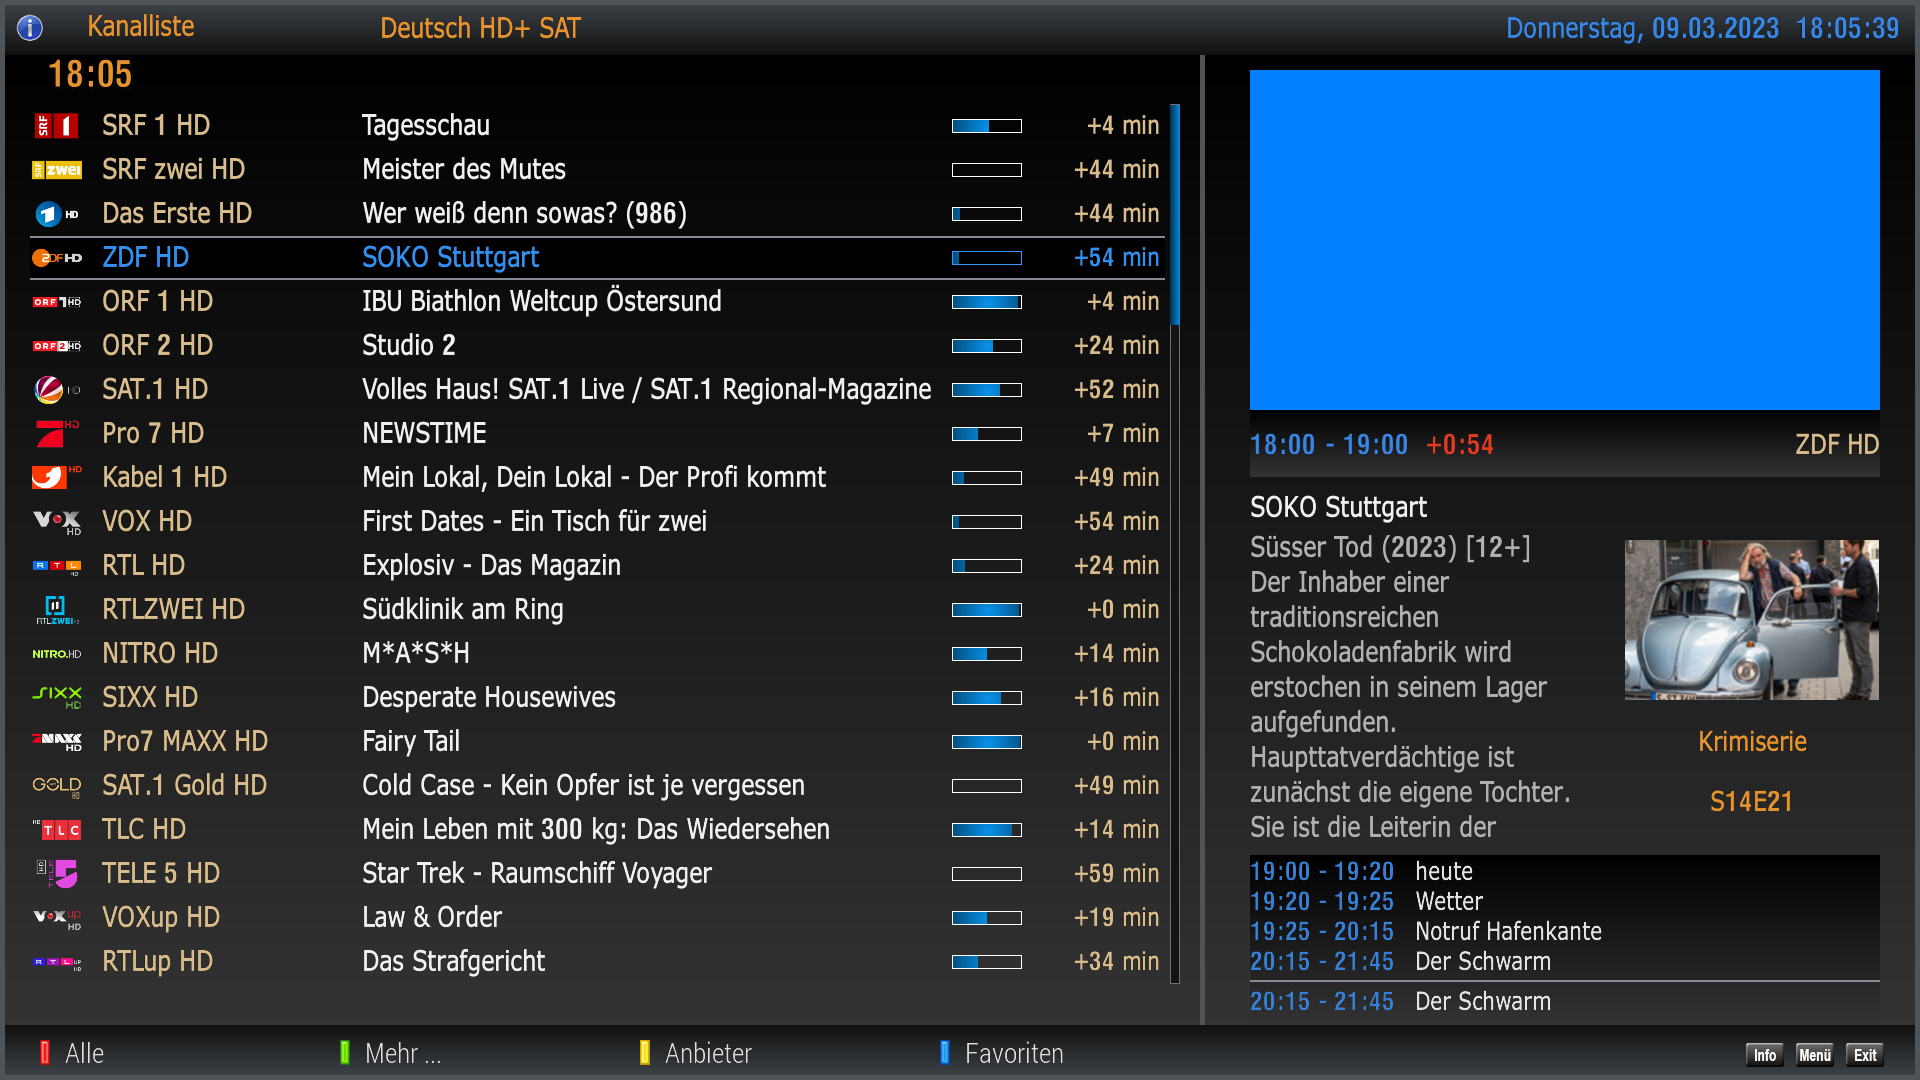Click the info icon beside Kanalliste
The width and height of the screenshot is (1920, 1080).
[30, 28]
